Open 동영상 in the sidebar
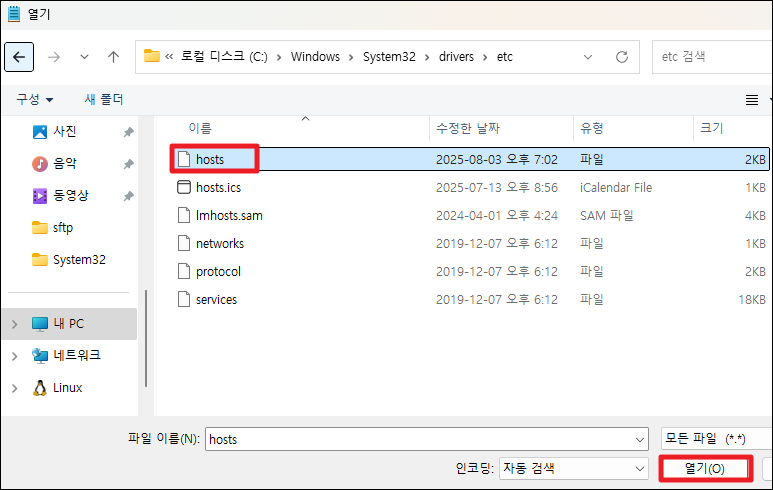Image resolution: width=773 pixels, height=490 pixels. (60, 196)
